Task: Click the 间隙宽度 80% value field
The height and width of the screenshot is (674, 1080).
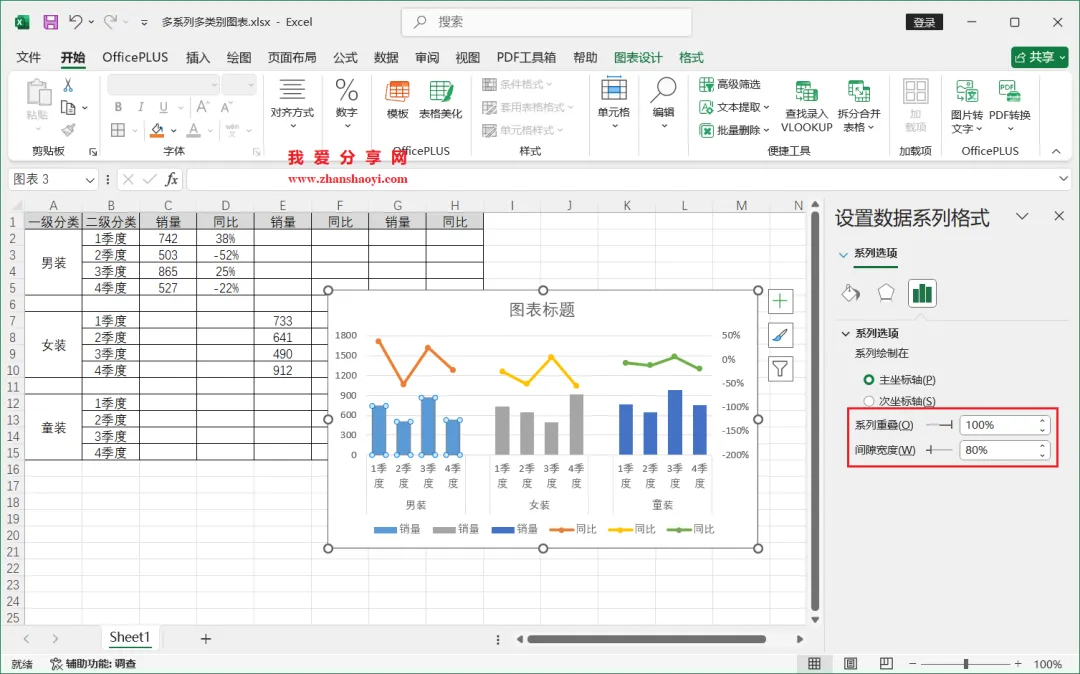Action: [x=998, y=450]
